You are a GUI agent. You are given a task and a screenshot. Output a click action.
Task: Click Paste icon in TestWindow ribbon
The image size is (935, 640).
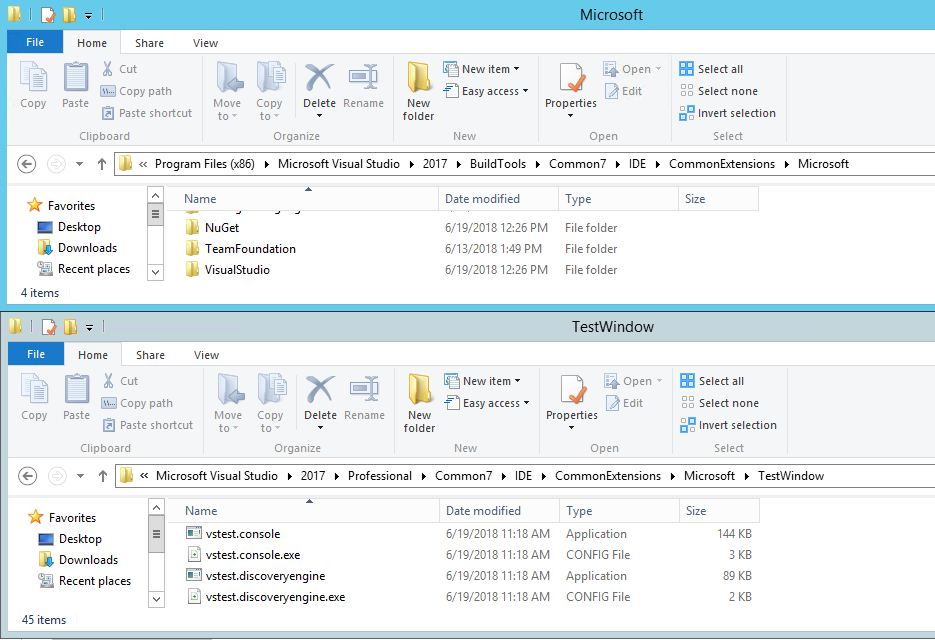76,389
